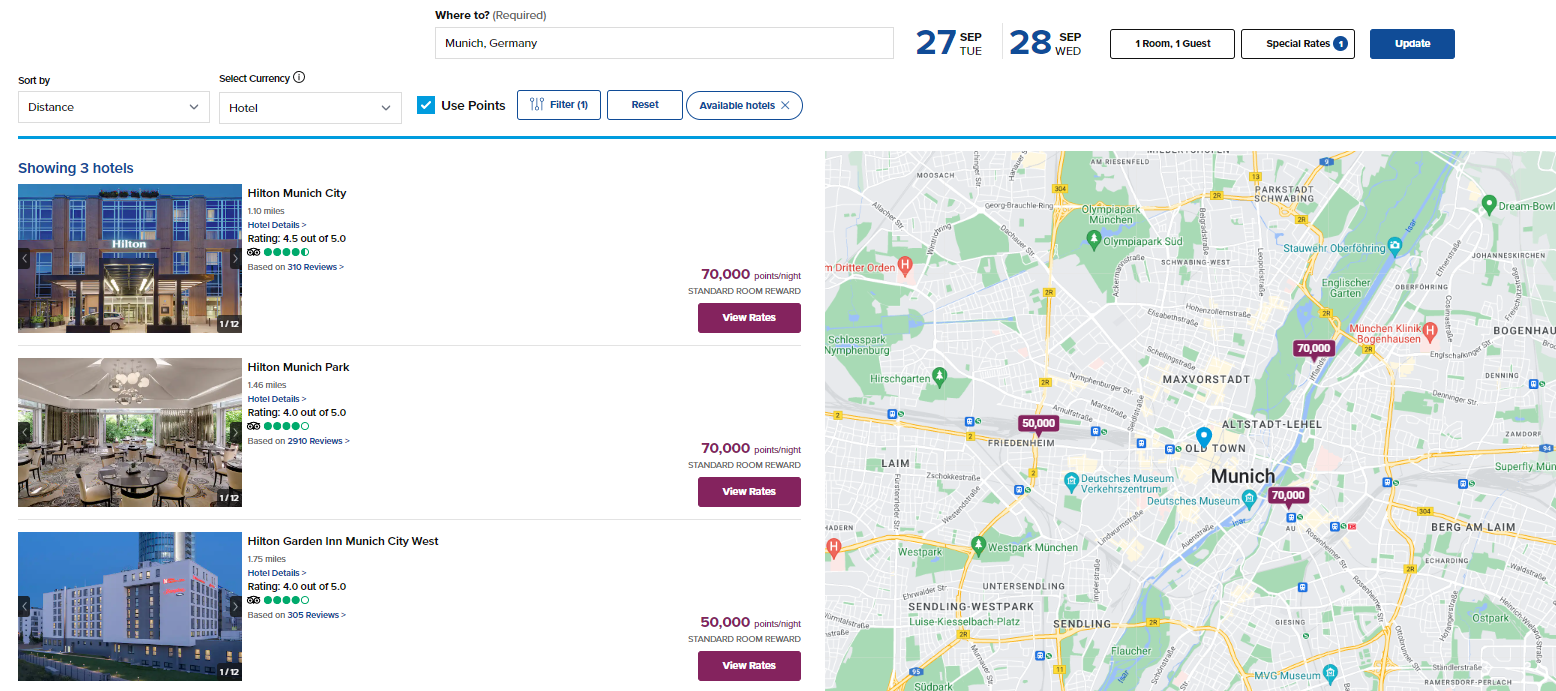The image size is (1556, 691).
Task: Click the Hilton Garden Inn Munich City West name
Action: [x=343, y=541]
